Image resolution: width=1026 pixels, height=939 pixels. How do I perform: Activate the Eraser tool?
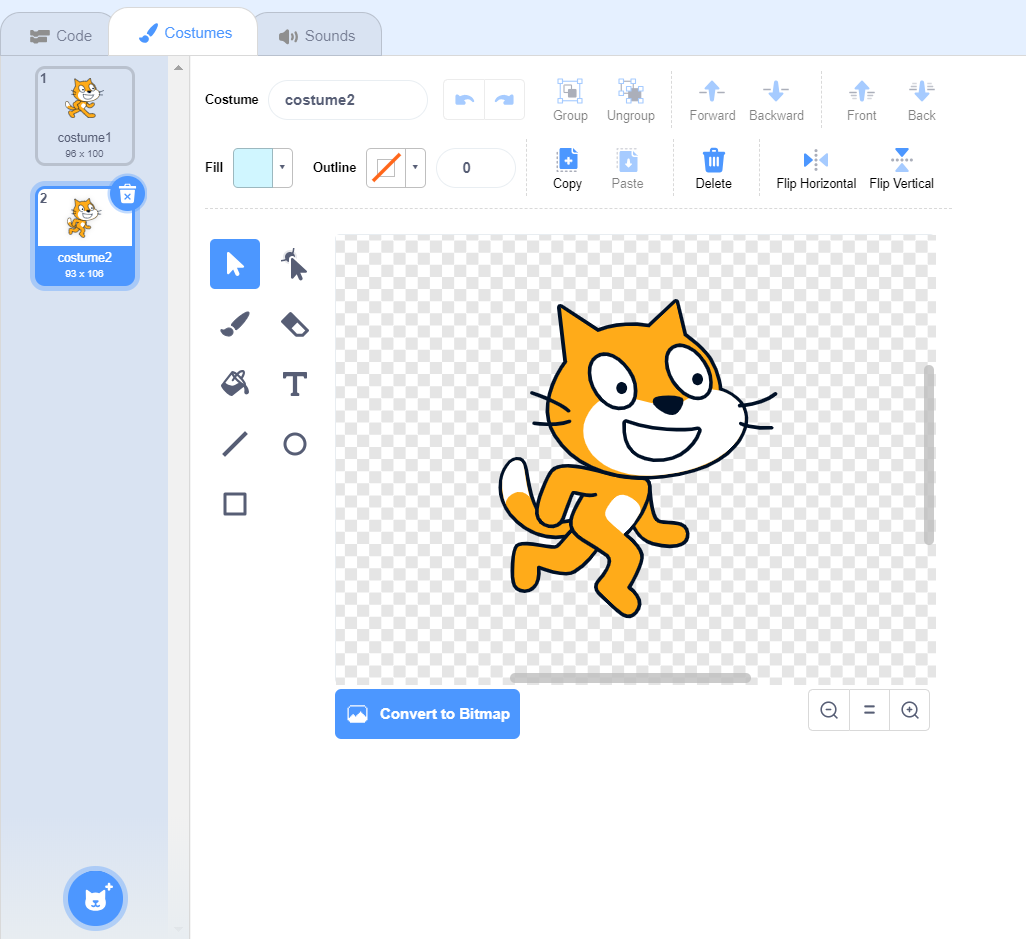[x=294, y=324]
